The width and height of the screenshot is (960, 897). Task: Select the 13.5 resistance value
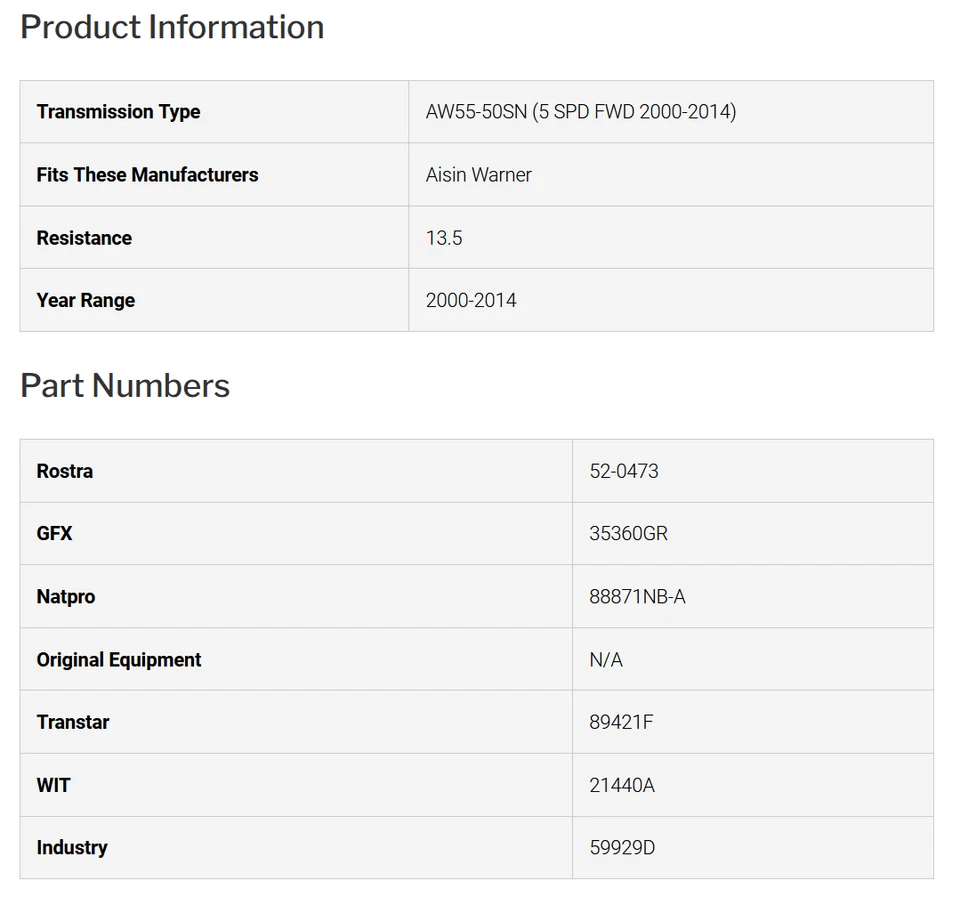click(444, 238)
